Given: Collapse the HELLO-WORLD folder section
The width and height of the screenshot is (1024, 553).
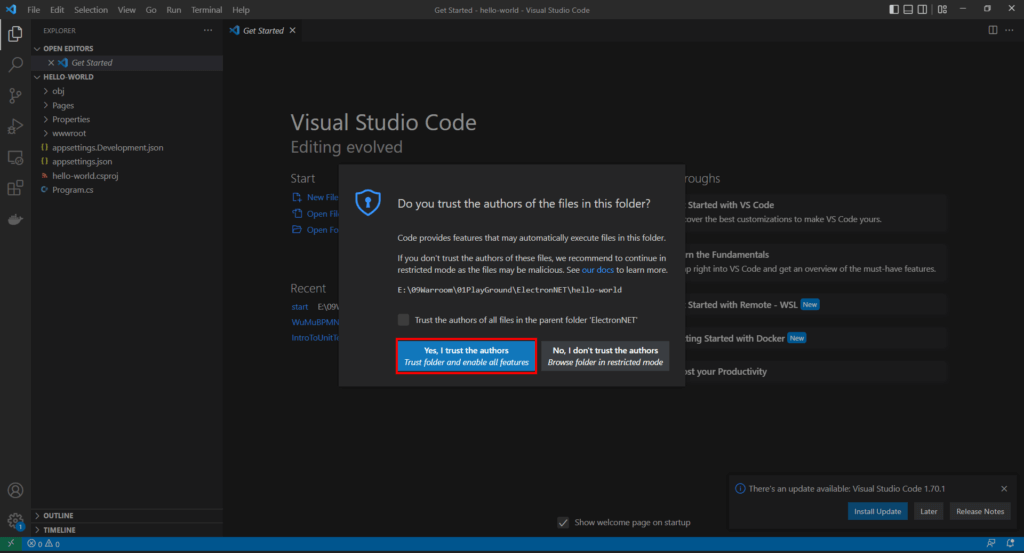Looking at the screenshot, I should point(127,77).
